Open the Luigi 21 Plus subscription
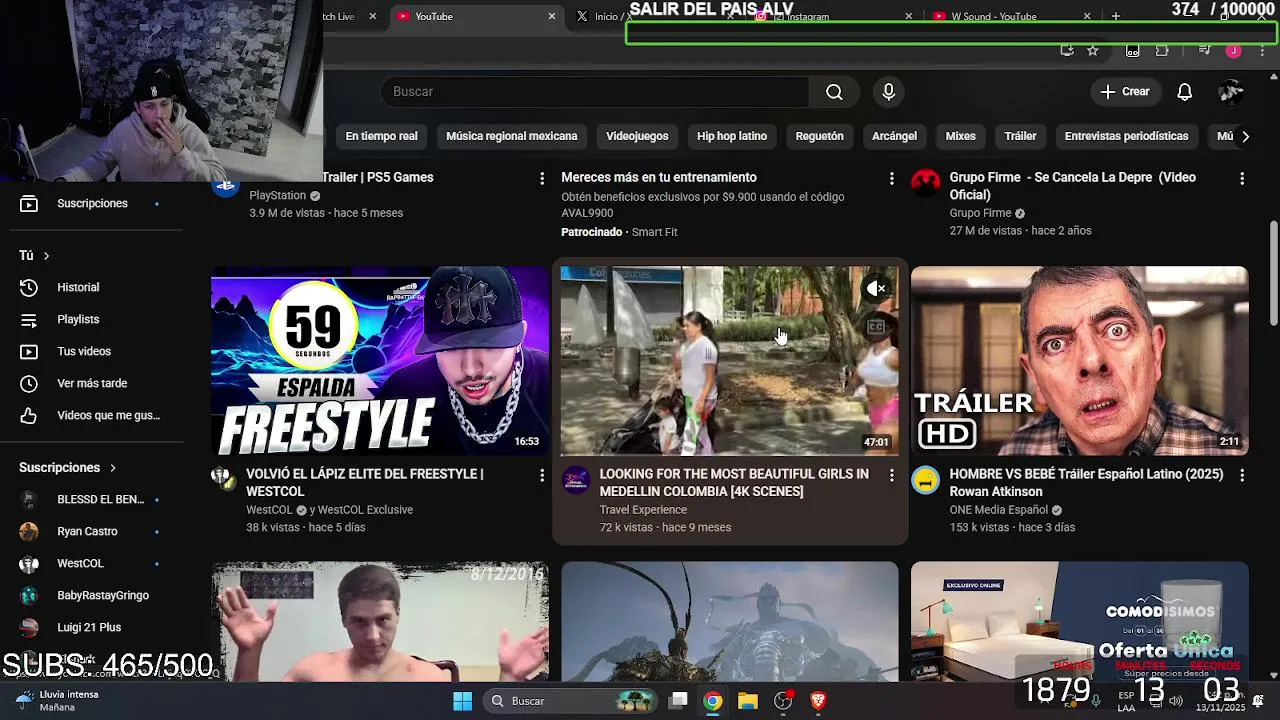Viewport: 1280px width, 720px height. pos(92,627)
